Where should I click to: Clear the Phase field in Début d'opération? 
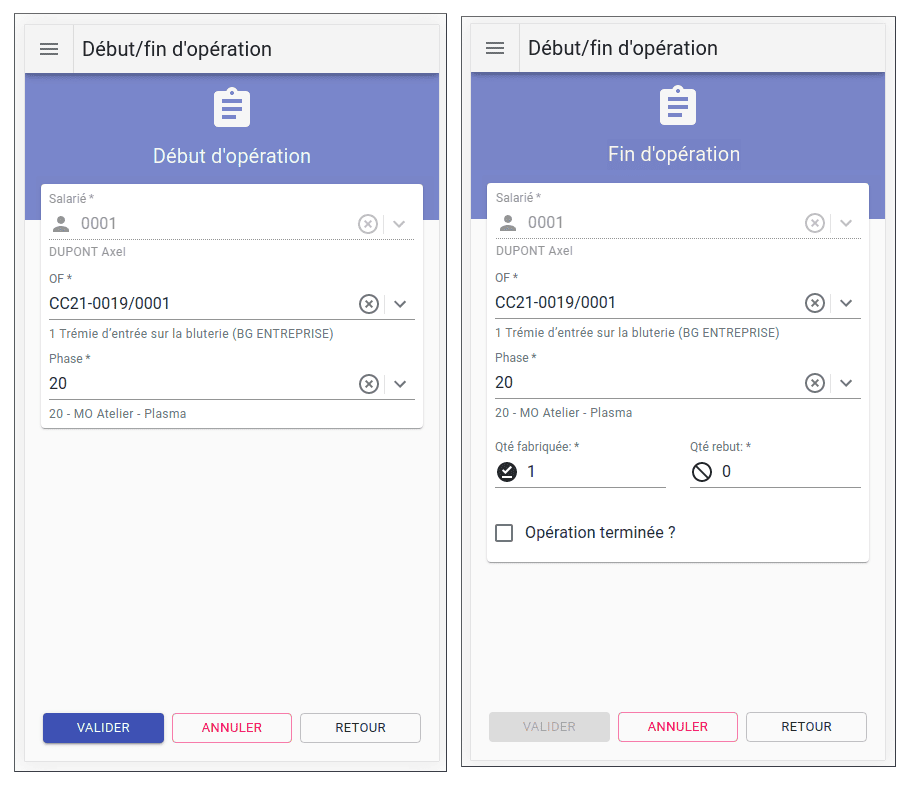369,384
